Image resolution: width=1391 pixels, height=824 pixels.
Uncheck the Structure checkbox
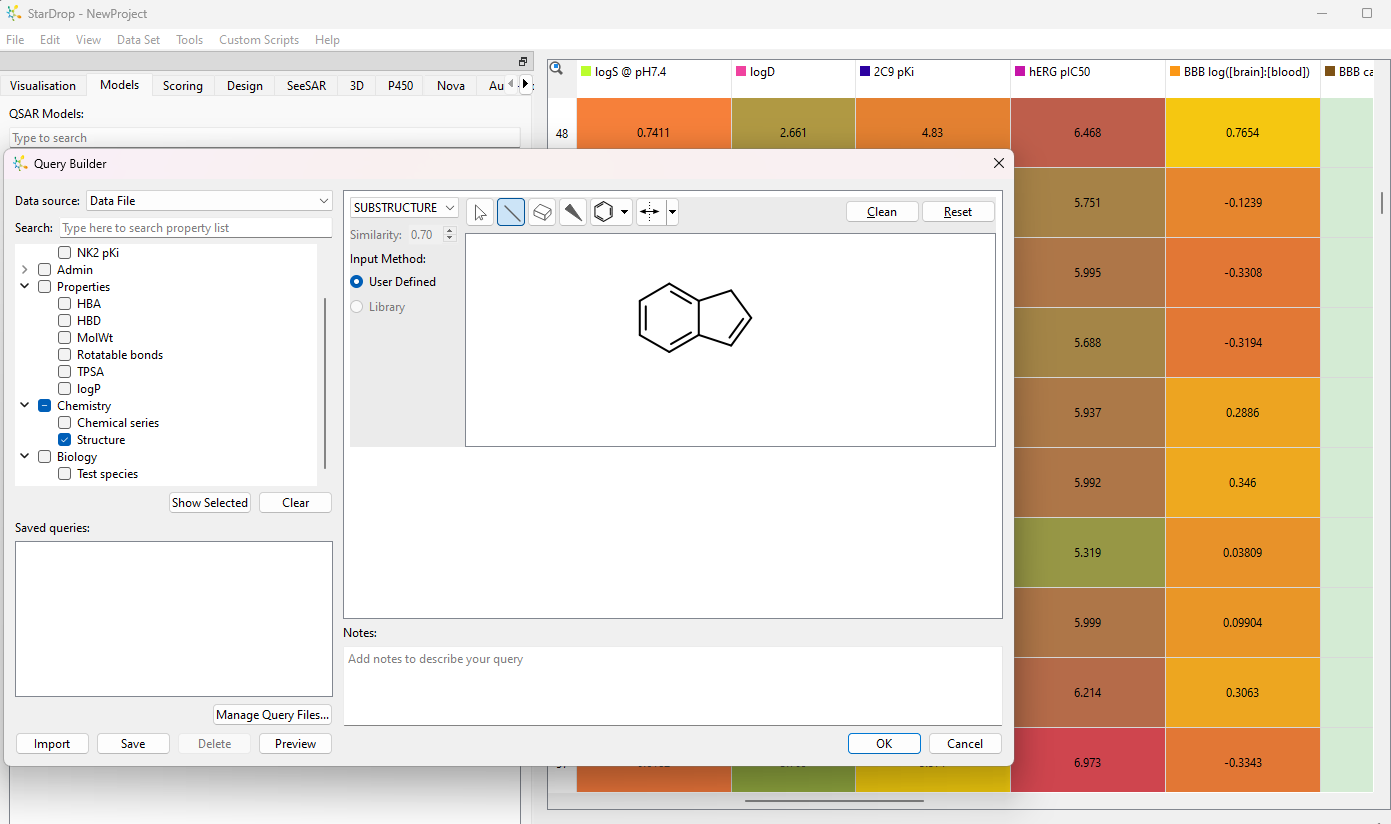click(65, 440)
